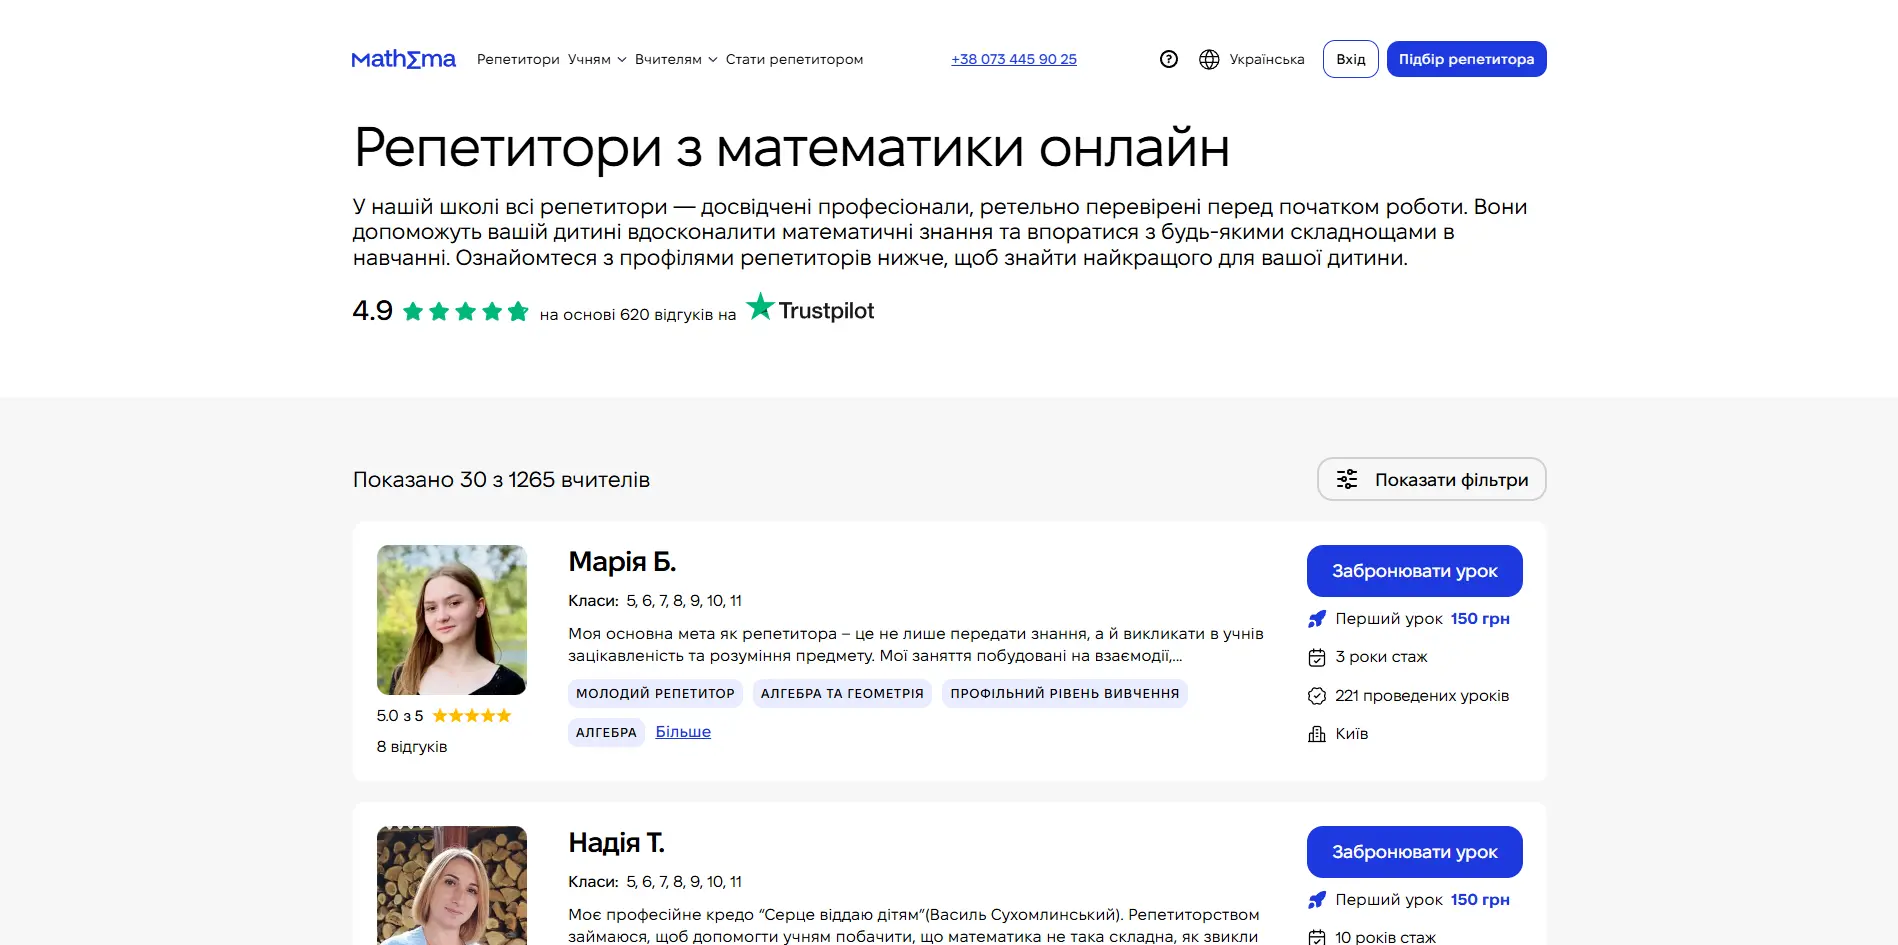Click the MathΣma logo
The width and height of the screenshot is (1898, 945).
tap(403, 59)
